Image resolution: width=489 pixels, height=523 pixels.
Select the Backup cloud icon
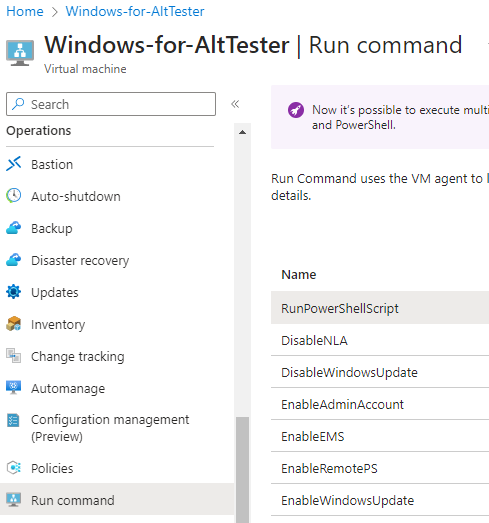click(14, 228)
